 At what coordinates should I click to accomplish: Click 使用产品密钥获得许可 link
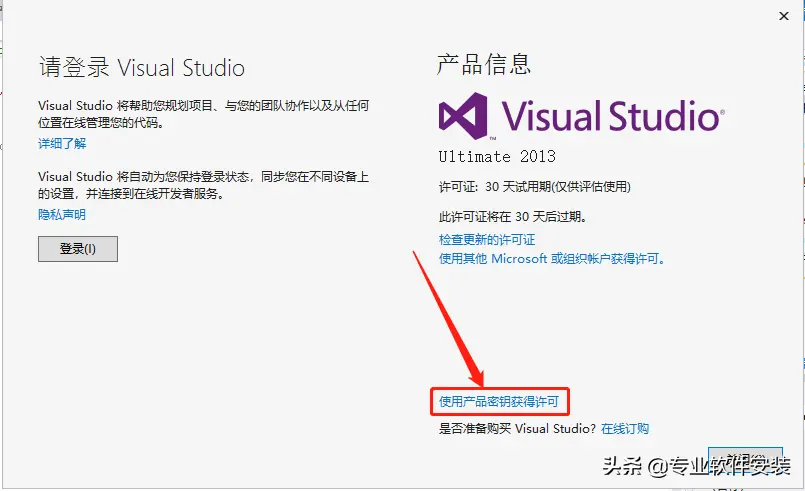[499, 401]
